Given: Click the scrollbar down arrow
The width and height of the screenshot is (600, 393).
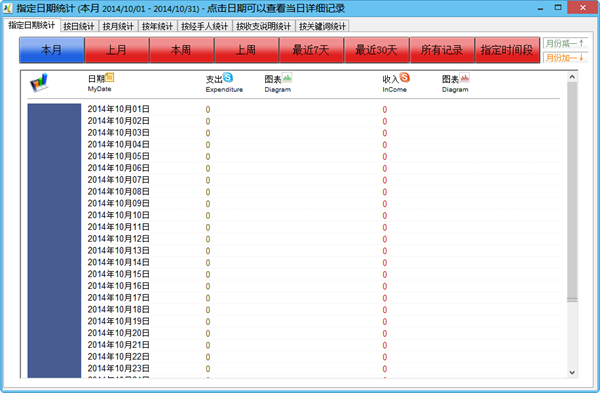Looking at the screenshot, I should point(572,372).
